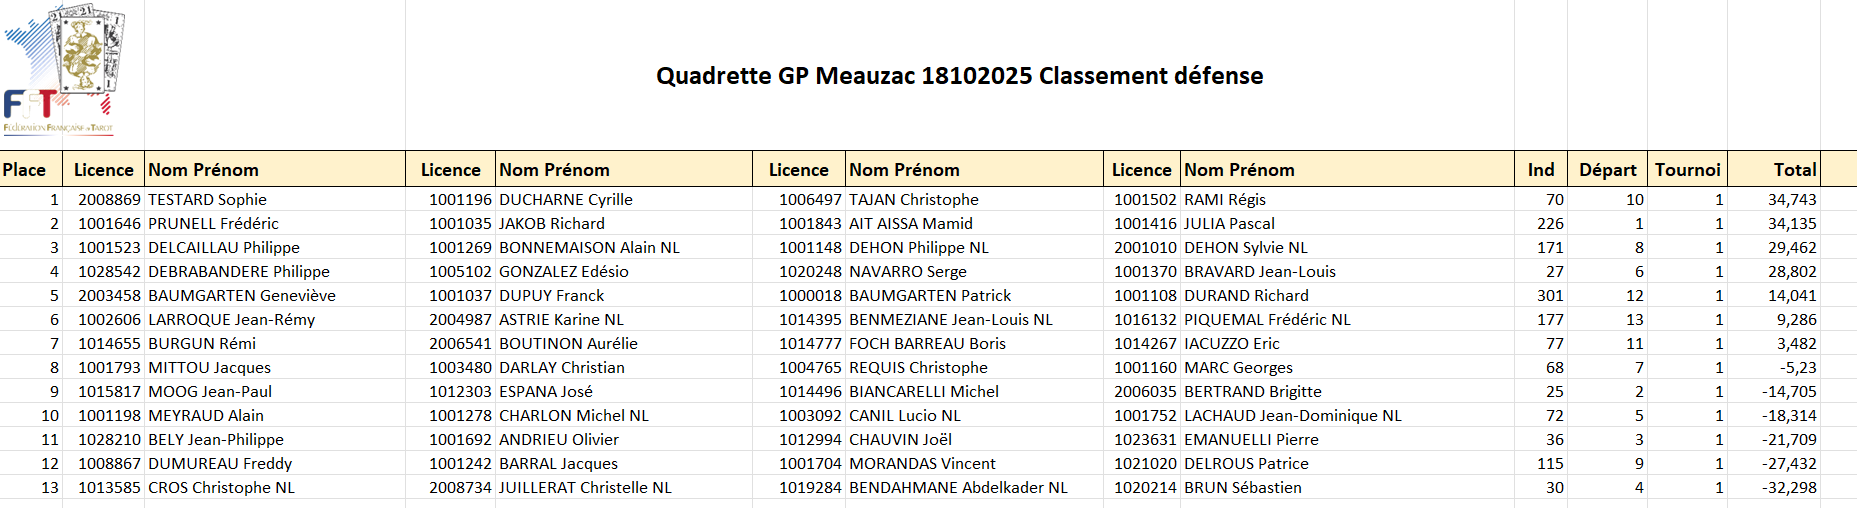
Task: Select the cell FOCH BARREAU Boris
Action: coord(927,344)
